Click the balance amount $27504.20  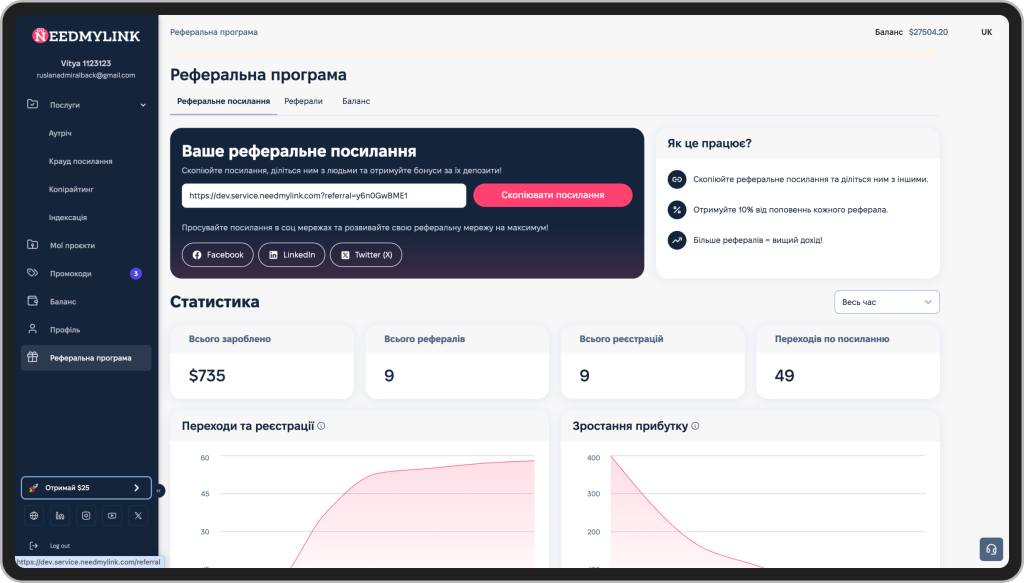[x=928, y=32]
